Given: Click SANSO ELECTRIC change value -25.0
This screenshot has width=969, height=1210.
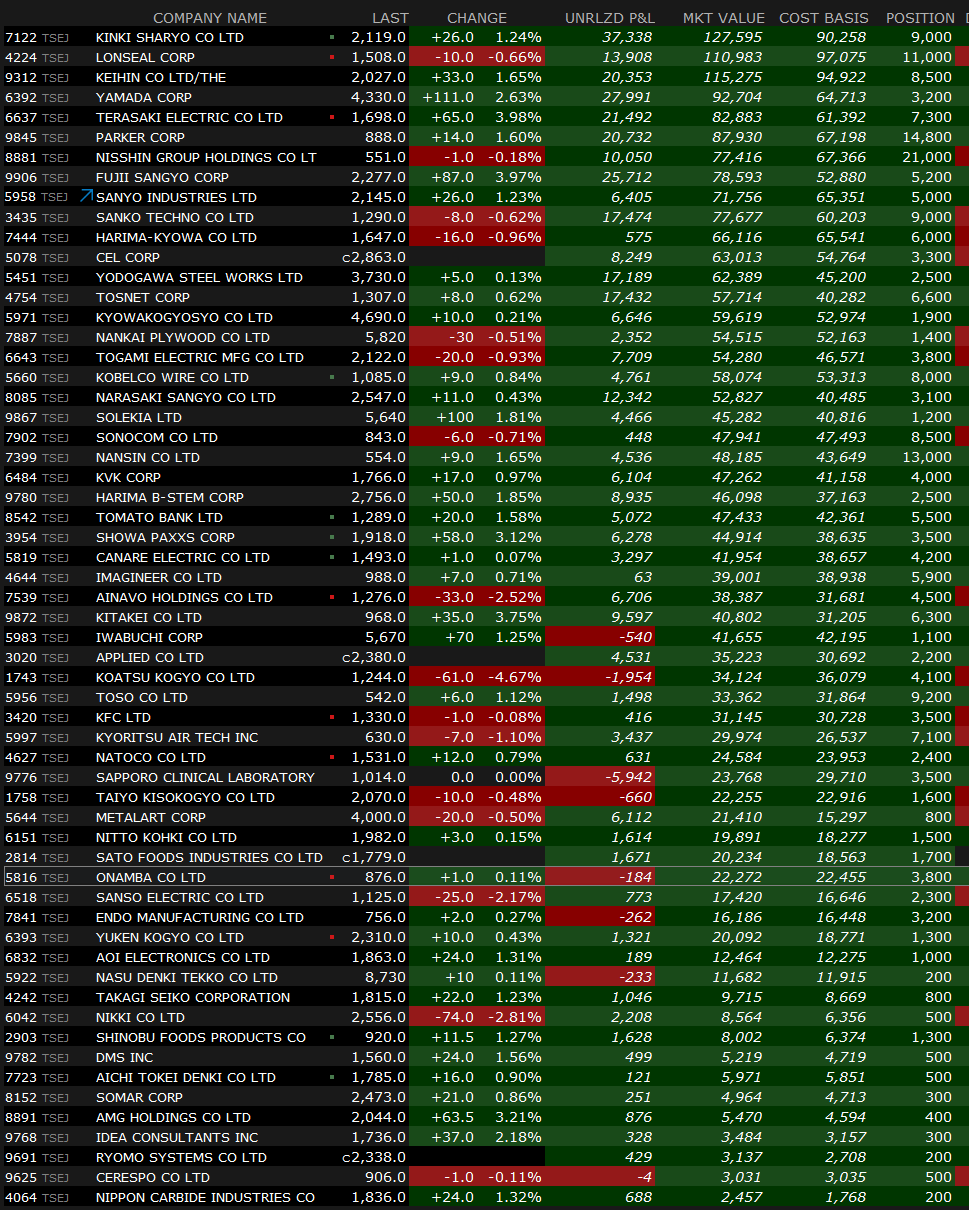Looking at the screenshot, I should 456,897.
